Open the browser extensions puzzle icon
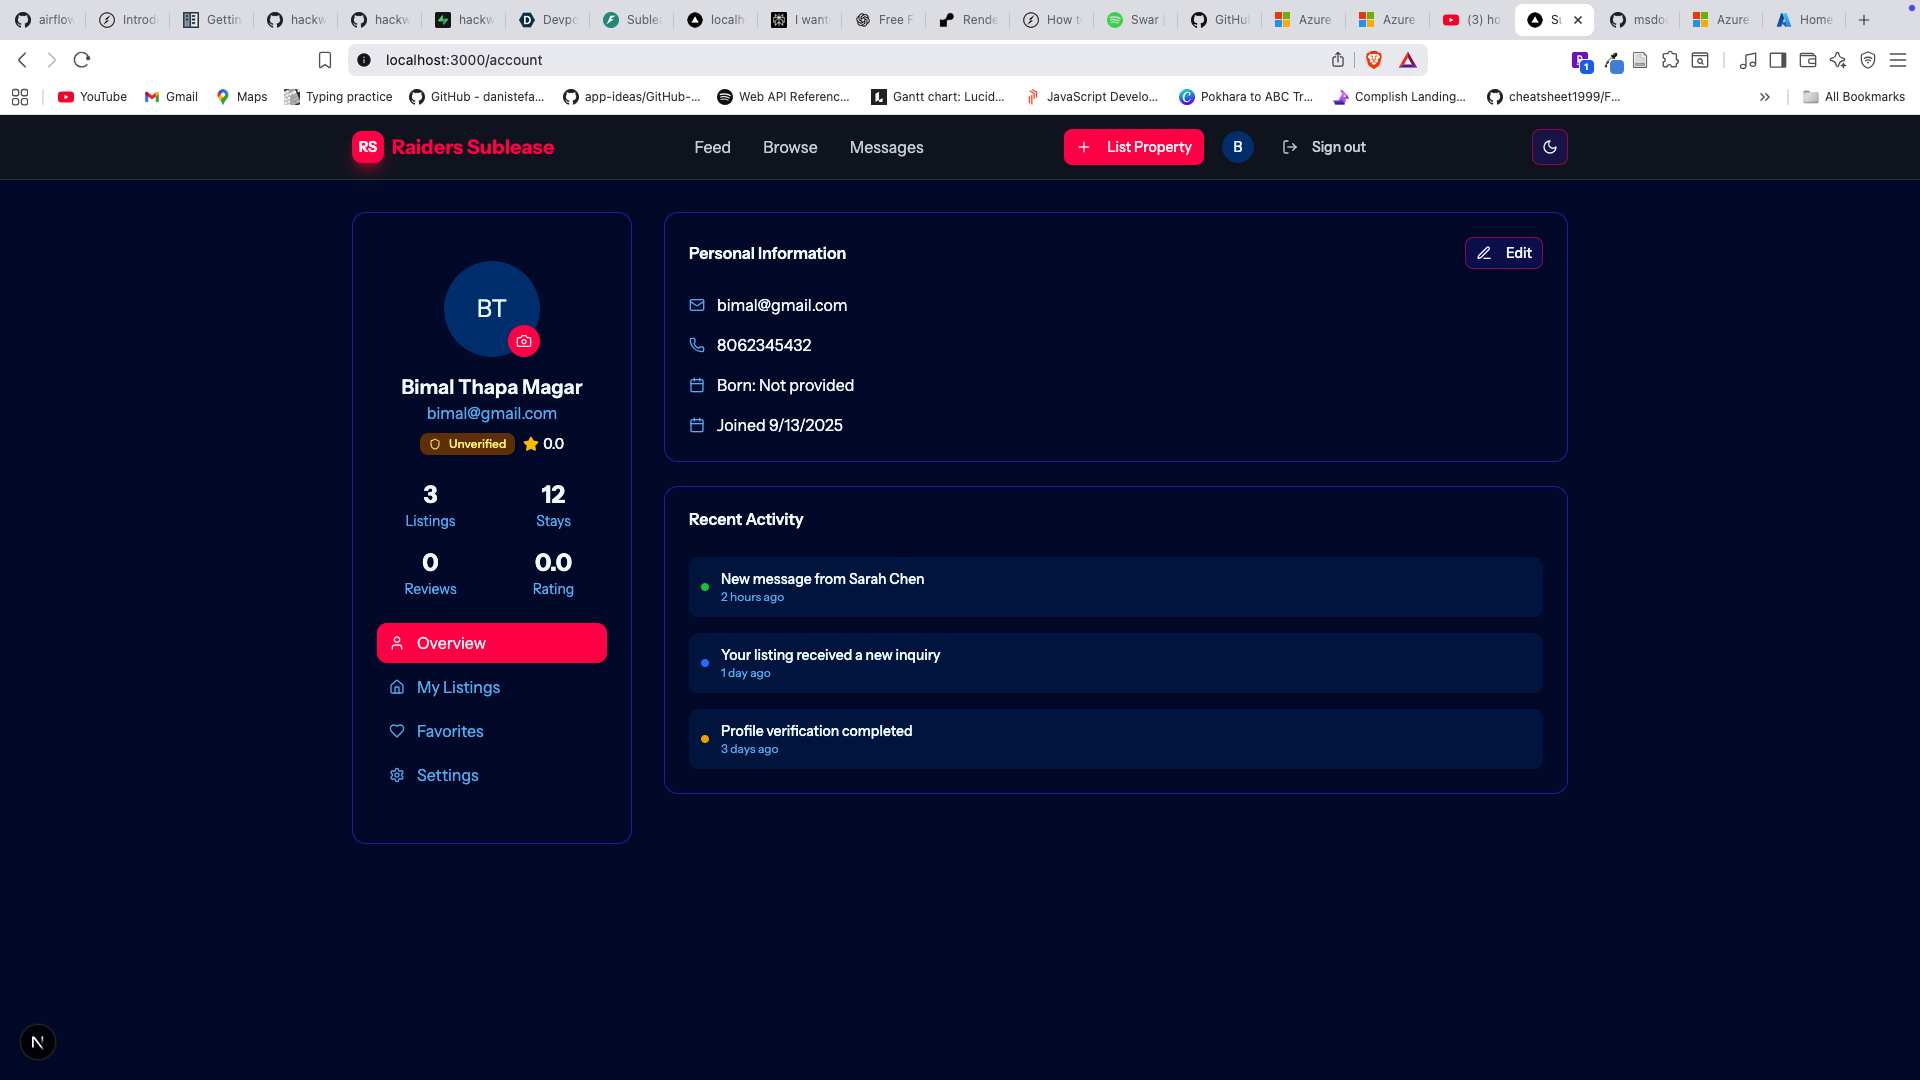 (1670, 60)
